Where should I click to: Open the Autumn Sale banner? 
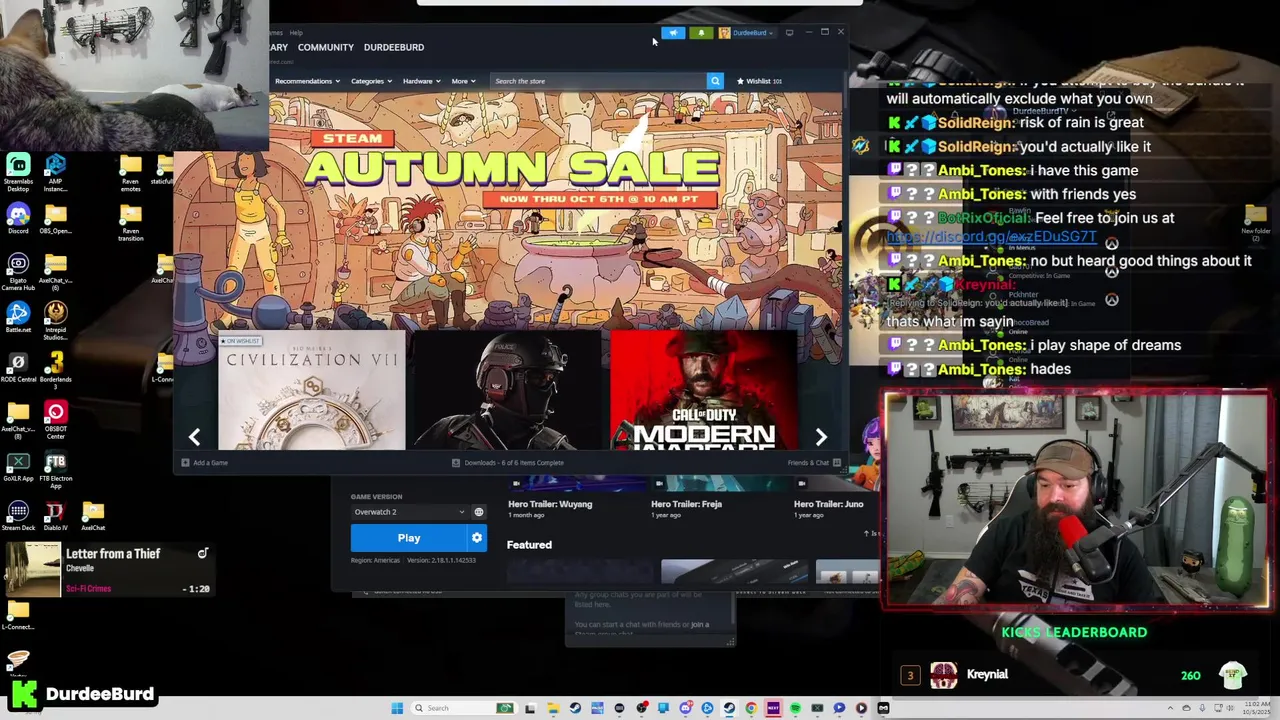[x=508, y=210]
